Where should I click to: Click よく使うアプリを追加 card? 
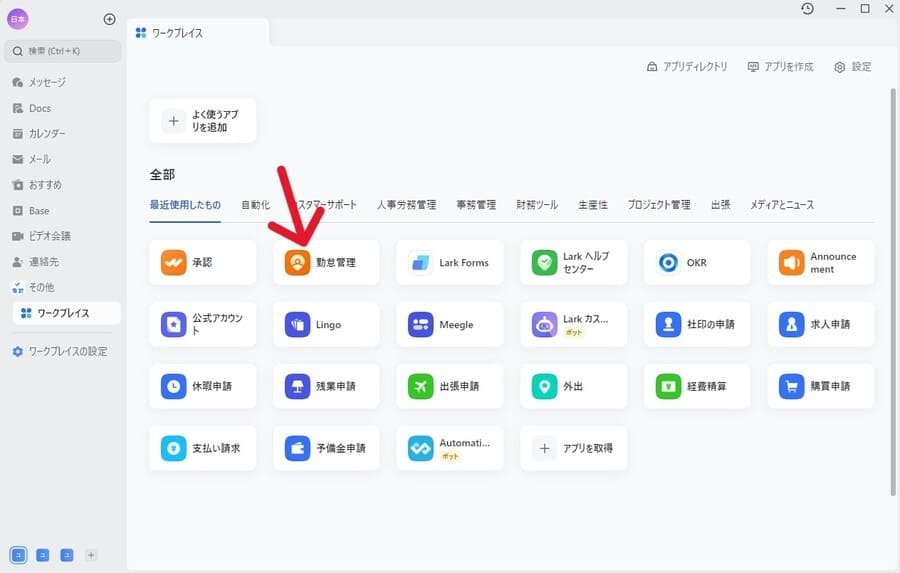203,121
